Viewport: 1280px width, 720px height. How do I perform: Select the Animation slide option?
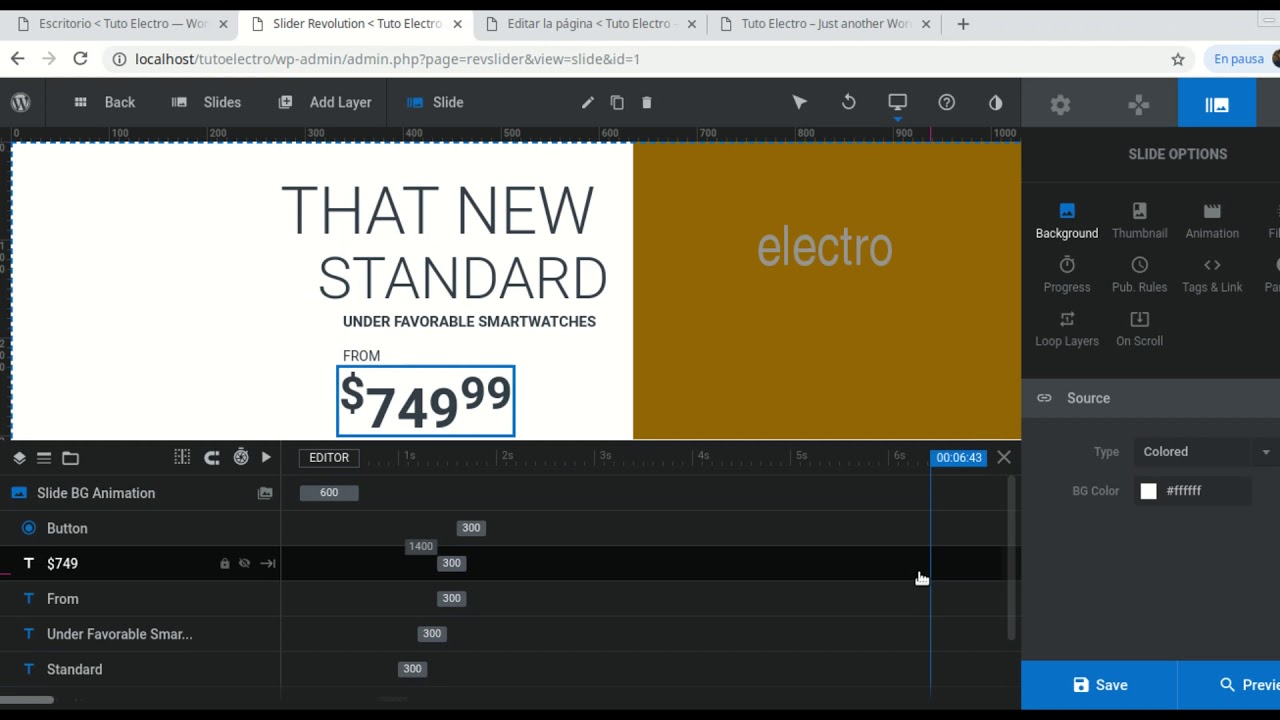coord(1212,220)
